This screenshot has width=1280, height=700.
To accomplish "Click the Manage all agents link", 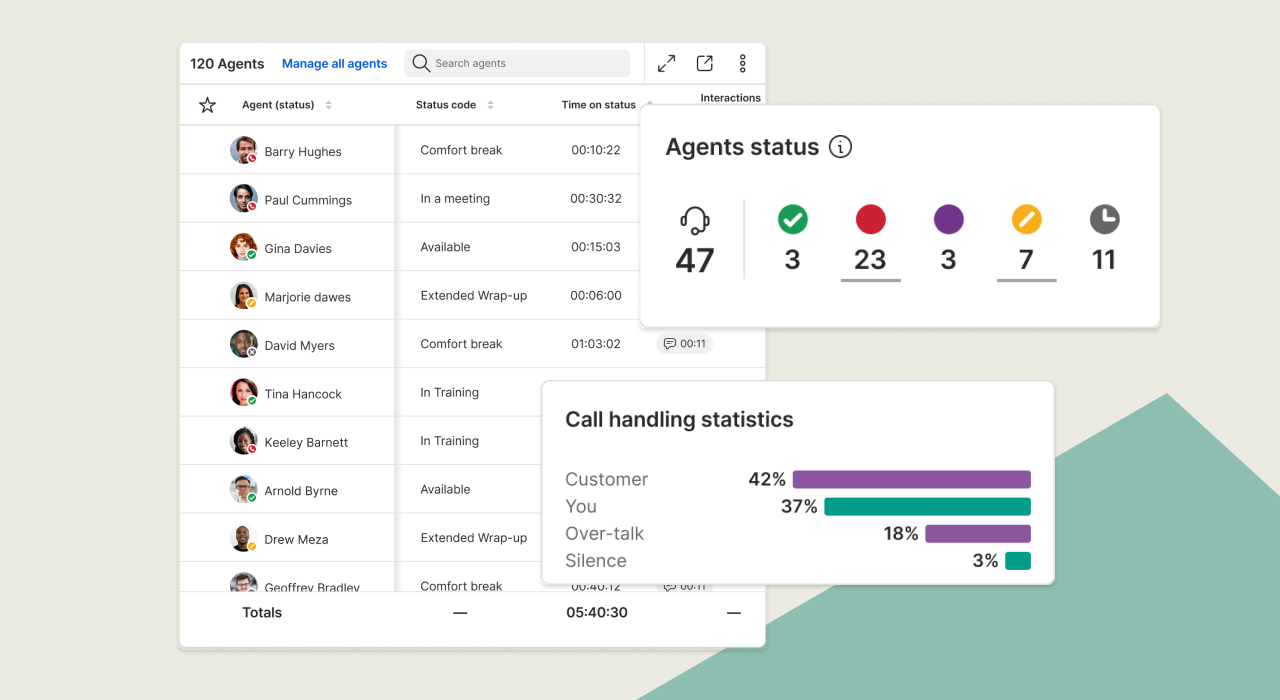I will tap(334, 64).
